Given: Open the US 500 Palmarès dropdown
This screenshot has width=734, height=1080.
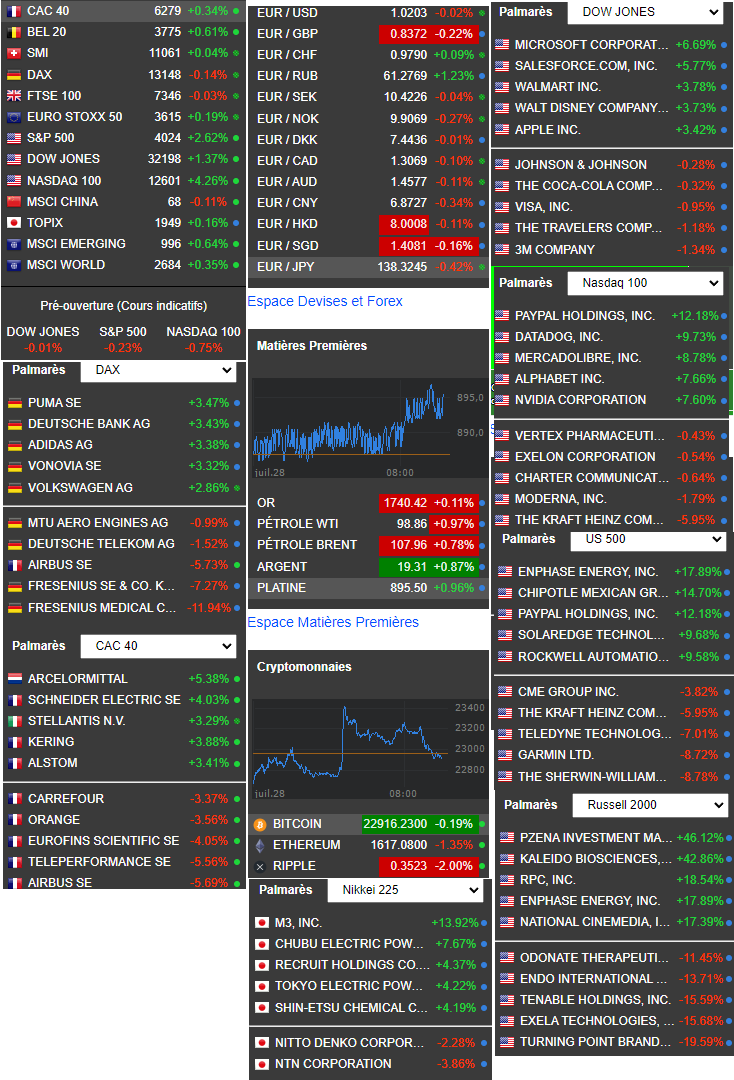Looking at the screenshot, I should [648, 539].
